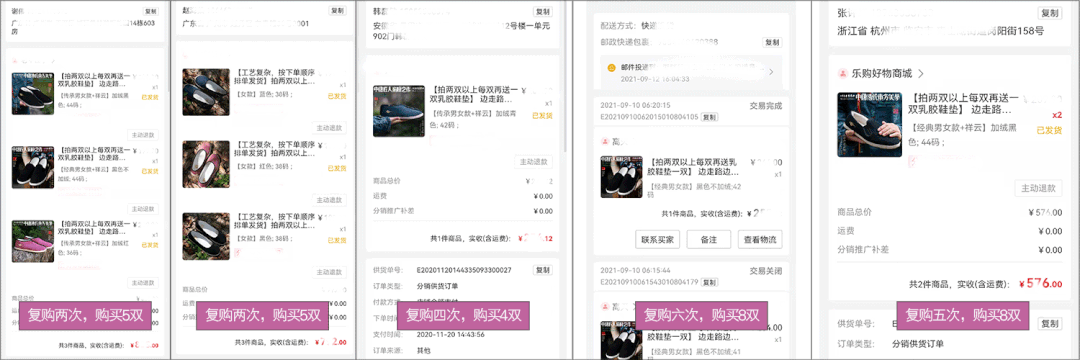Viewport: 1080px width, 360px height.
Task: Open the blue shoes product thumbnail (蓝色 38码)
Action: point(206,92)
